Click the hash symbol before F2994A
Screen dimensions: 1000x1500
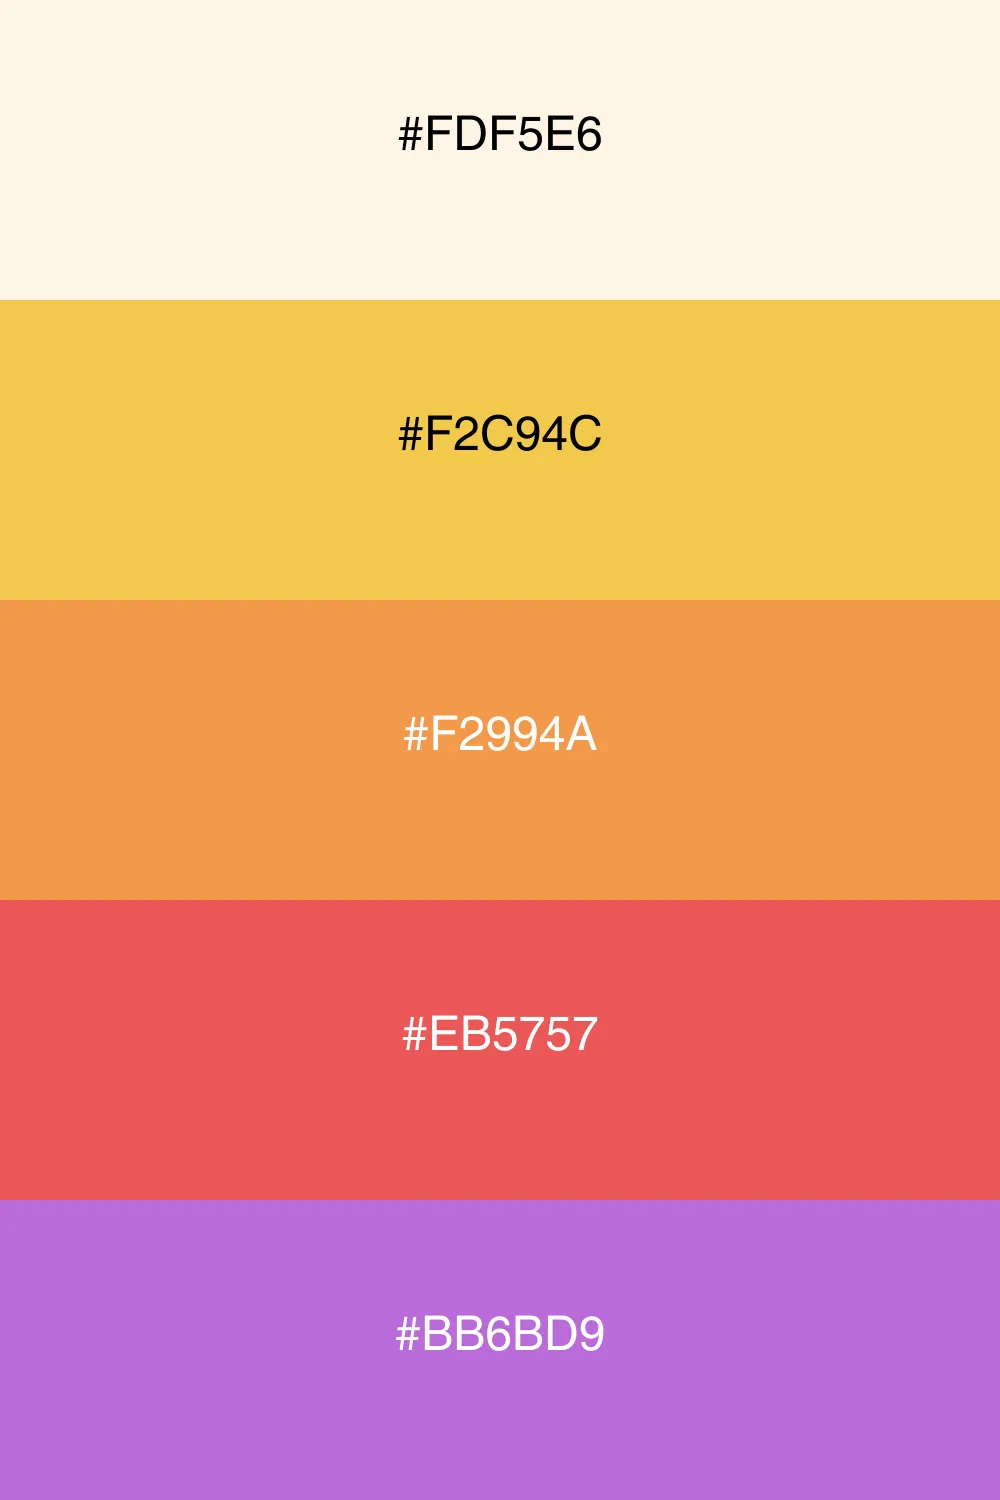(415, 734)
